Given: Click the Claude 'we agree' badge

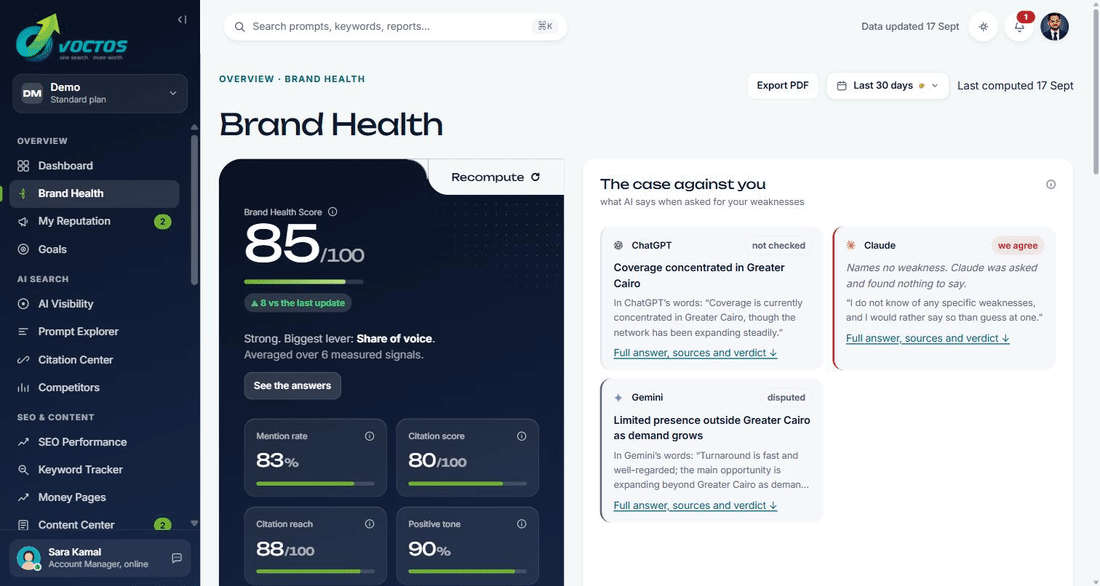Looking at the screenshot, I should (x=1017, y=246).
